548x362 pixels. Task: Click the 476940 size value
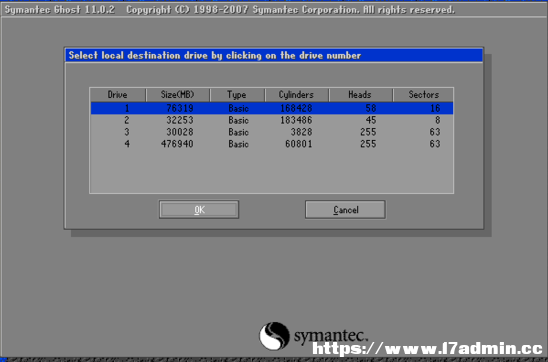pyautogui.click(x=177, y=144)
